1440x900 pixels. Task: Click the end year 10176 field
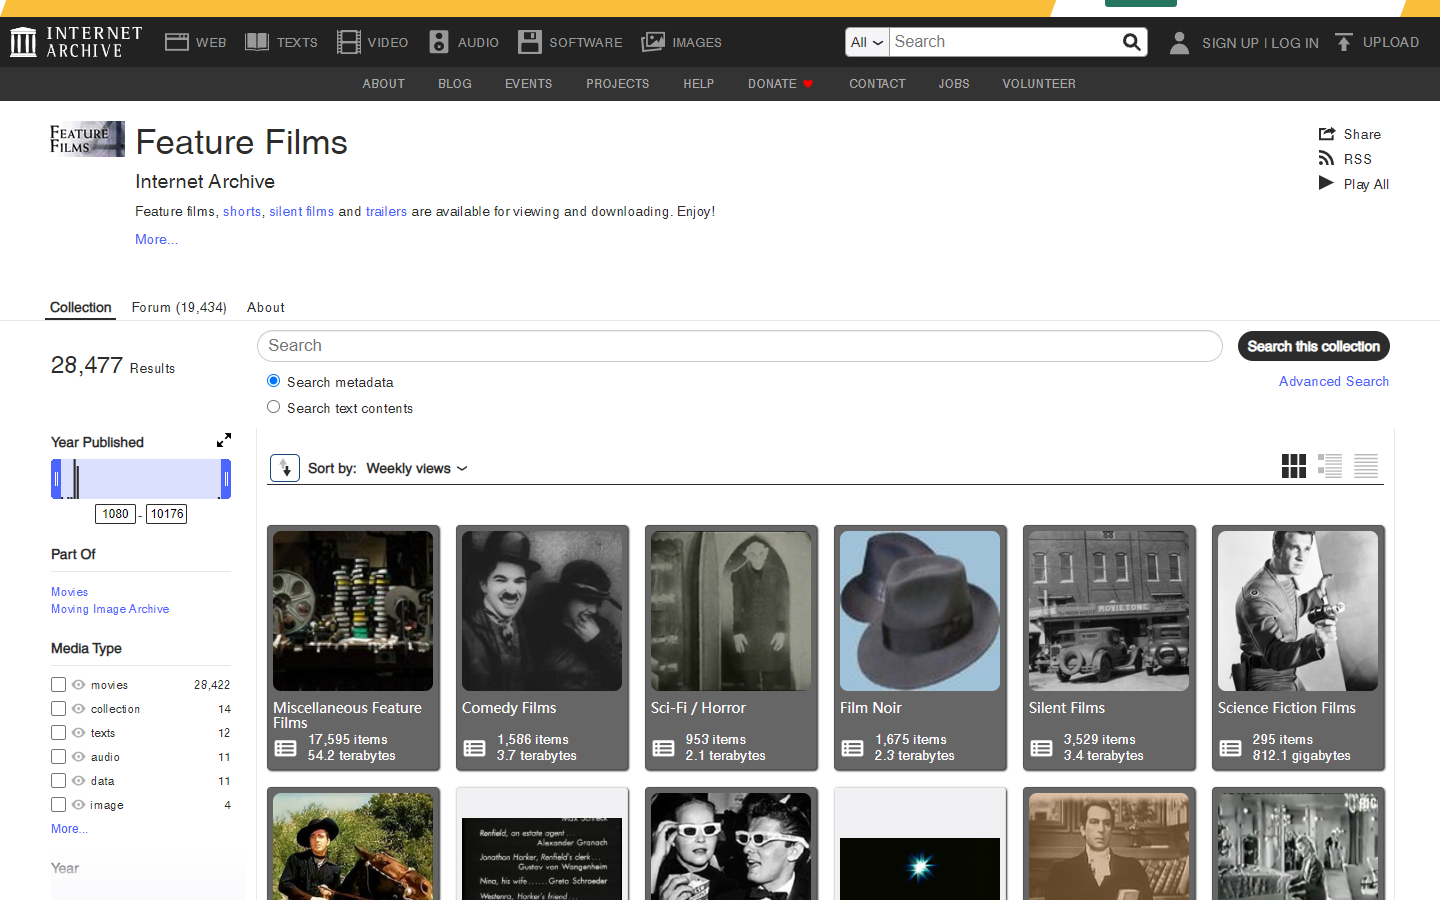[x=167, y=514]
